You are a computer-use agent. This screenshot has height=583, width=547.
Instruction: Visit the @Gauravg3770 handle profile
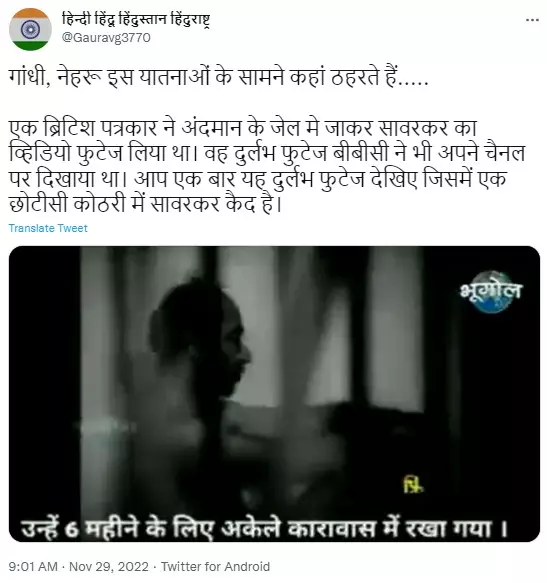pyautogui.click(x=106, y=38)
